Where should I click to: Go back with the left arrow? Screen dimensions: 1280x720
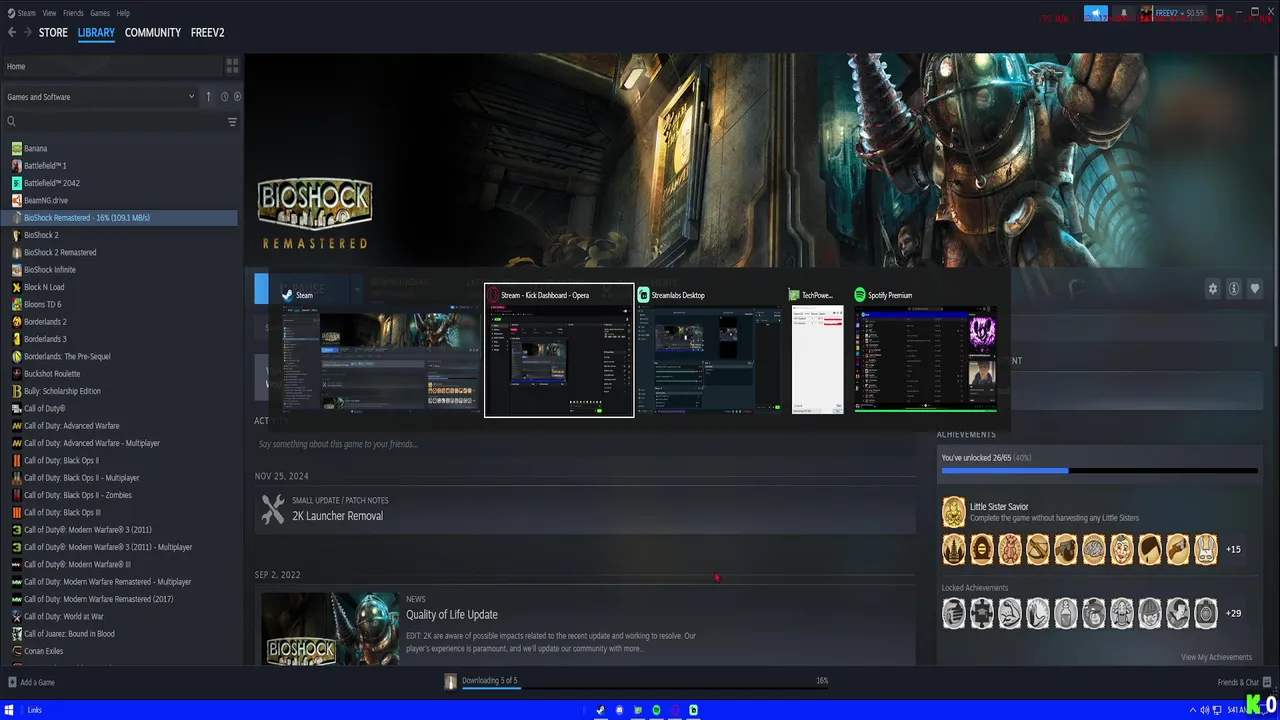(12, 32)
